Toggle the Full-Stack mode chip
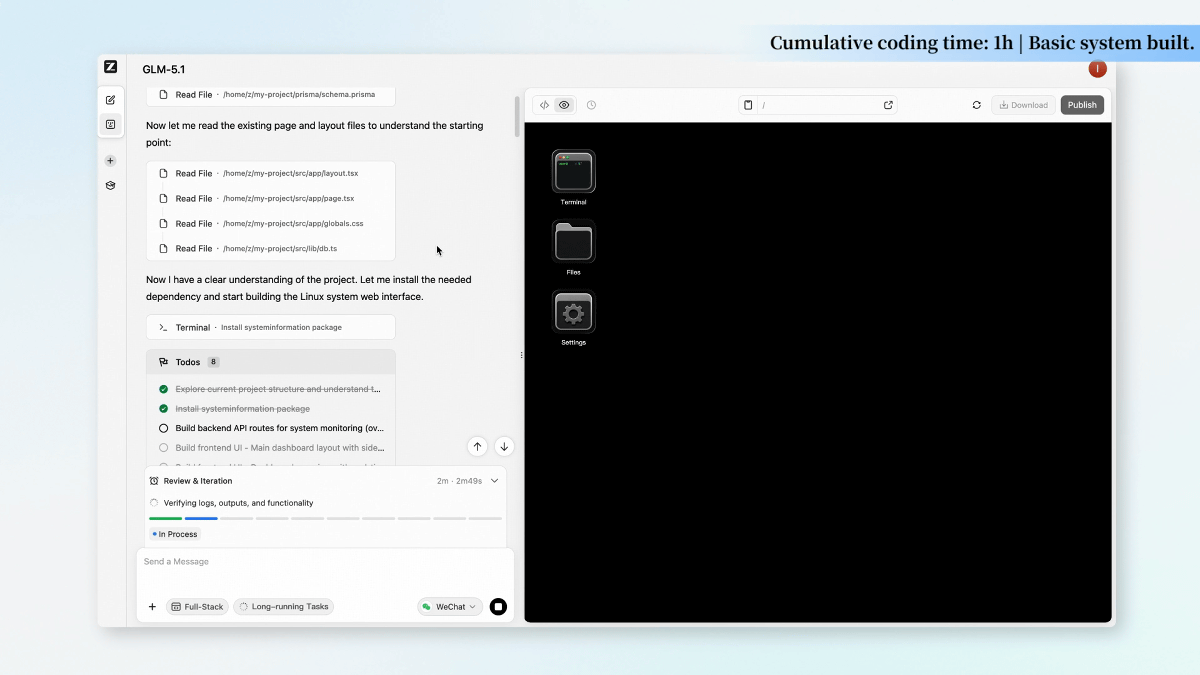 196,607
